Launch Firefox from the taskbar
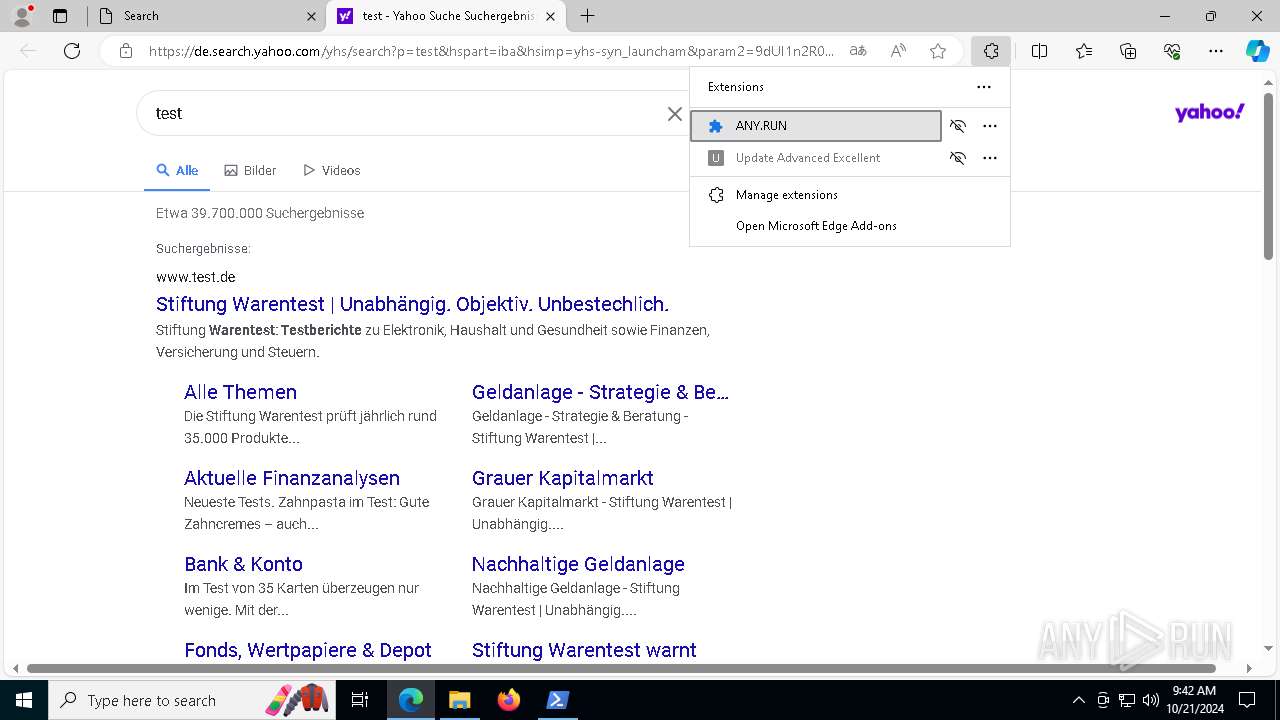The height and width of the screenshot is (720, 1280). [509, 700]
